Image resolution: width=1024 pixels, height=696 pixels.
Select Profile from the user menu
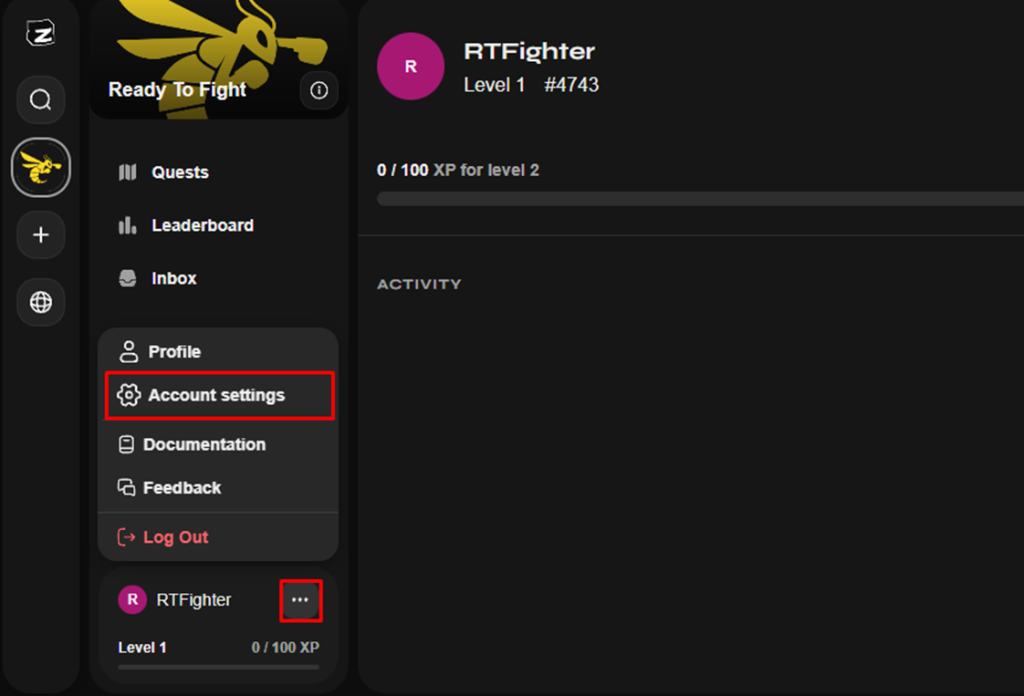click(x=219, y=351)
